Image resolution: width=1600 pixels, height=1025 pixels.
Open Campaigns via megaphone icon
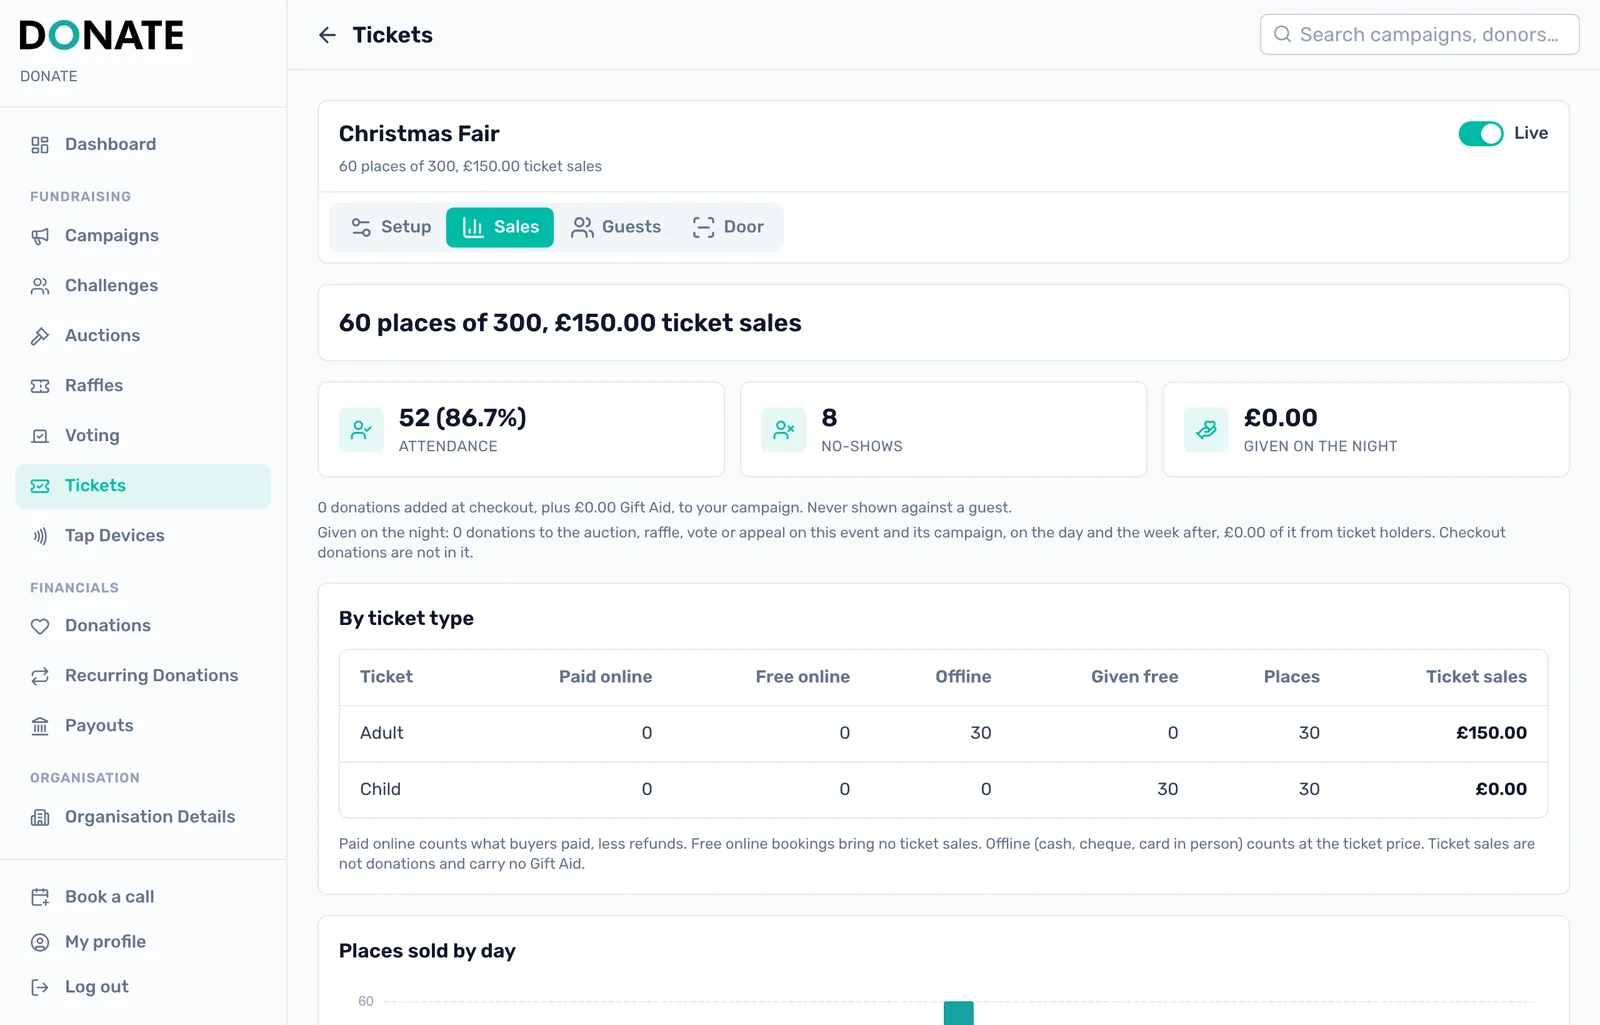click(40, 236)
